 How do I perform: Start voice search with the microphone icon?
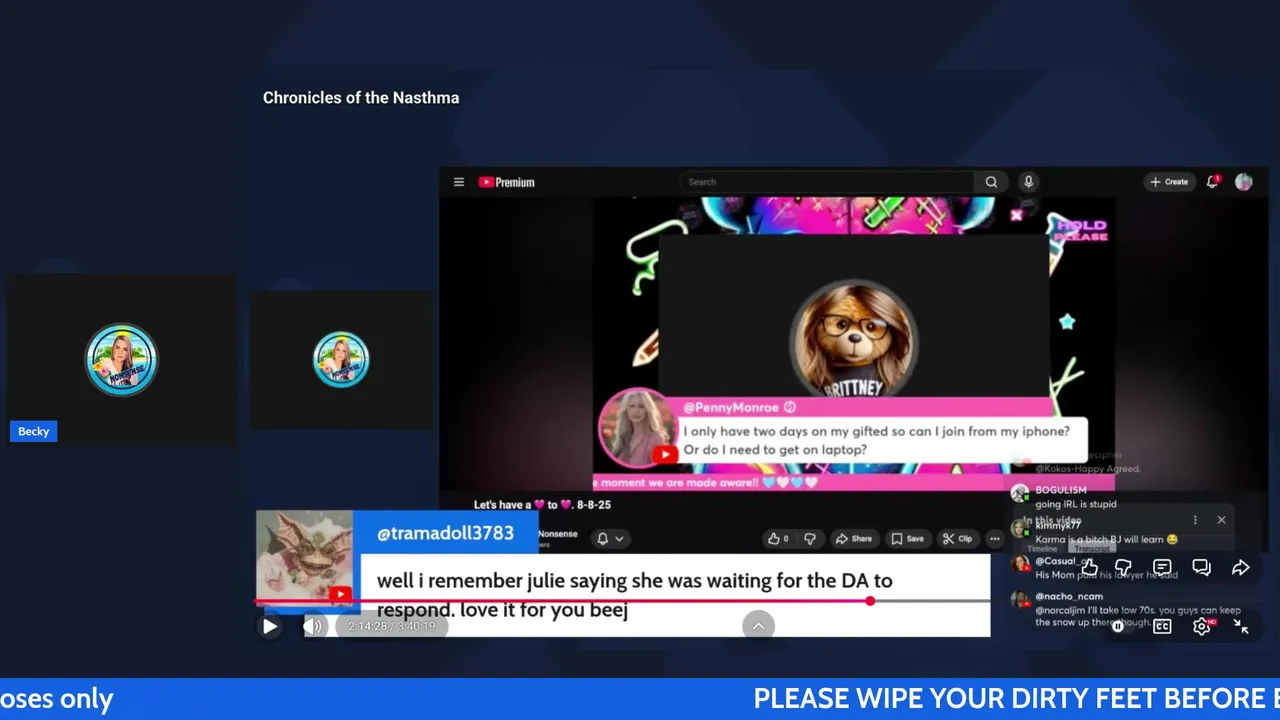pos(1028,182)
